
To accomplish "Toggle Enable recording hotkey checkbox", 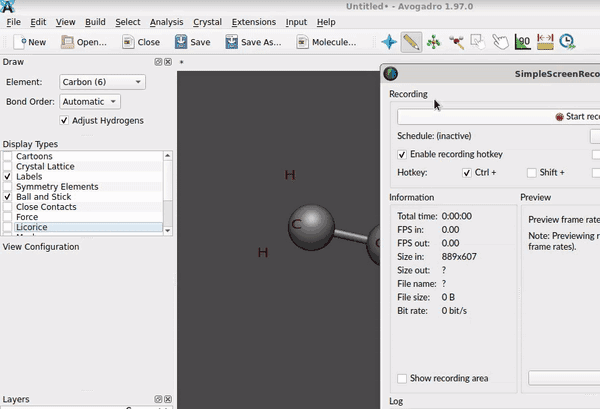I will tap(402, 154).
